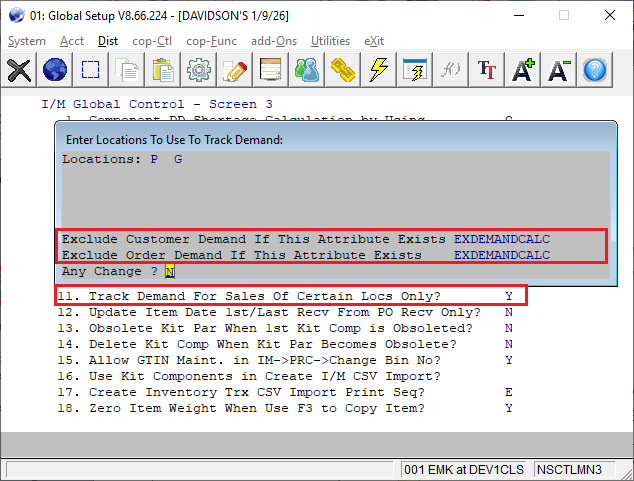Open the System menu
Viewport: 634px width, 481px height.
[x=26, y=40]
